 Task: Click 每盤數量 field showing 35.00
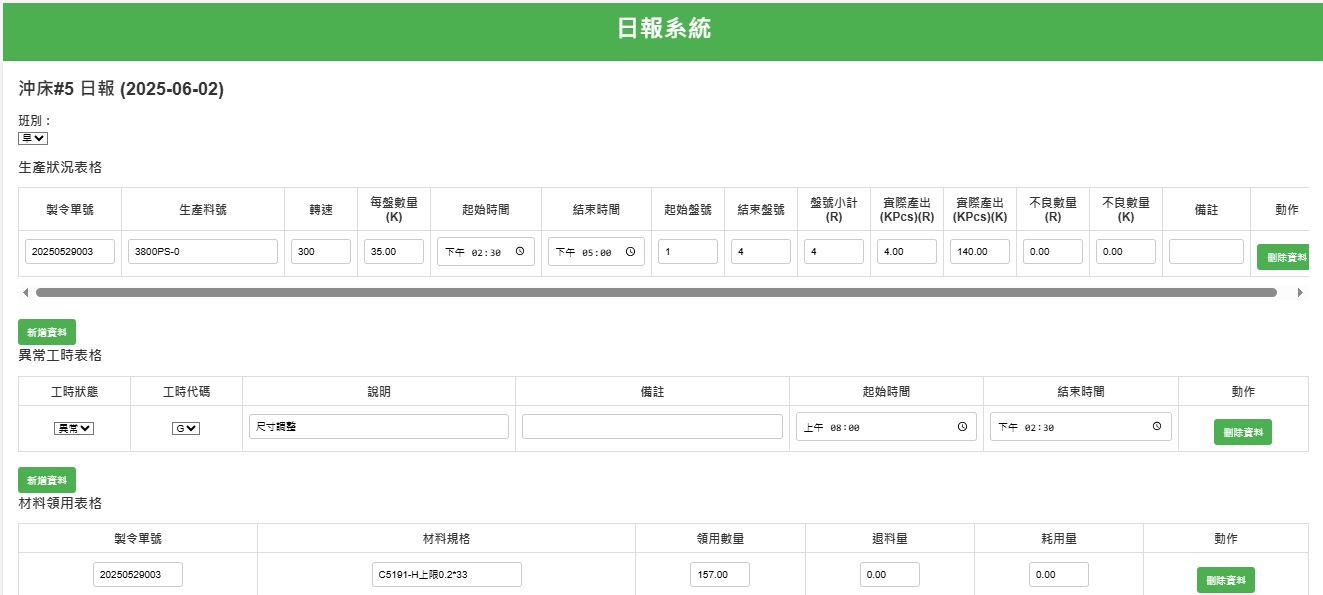(x=394, y=252)
